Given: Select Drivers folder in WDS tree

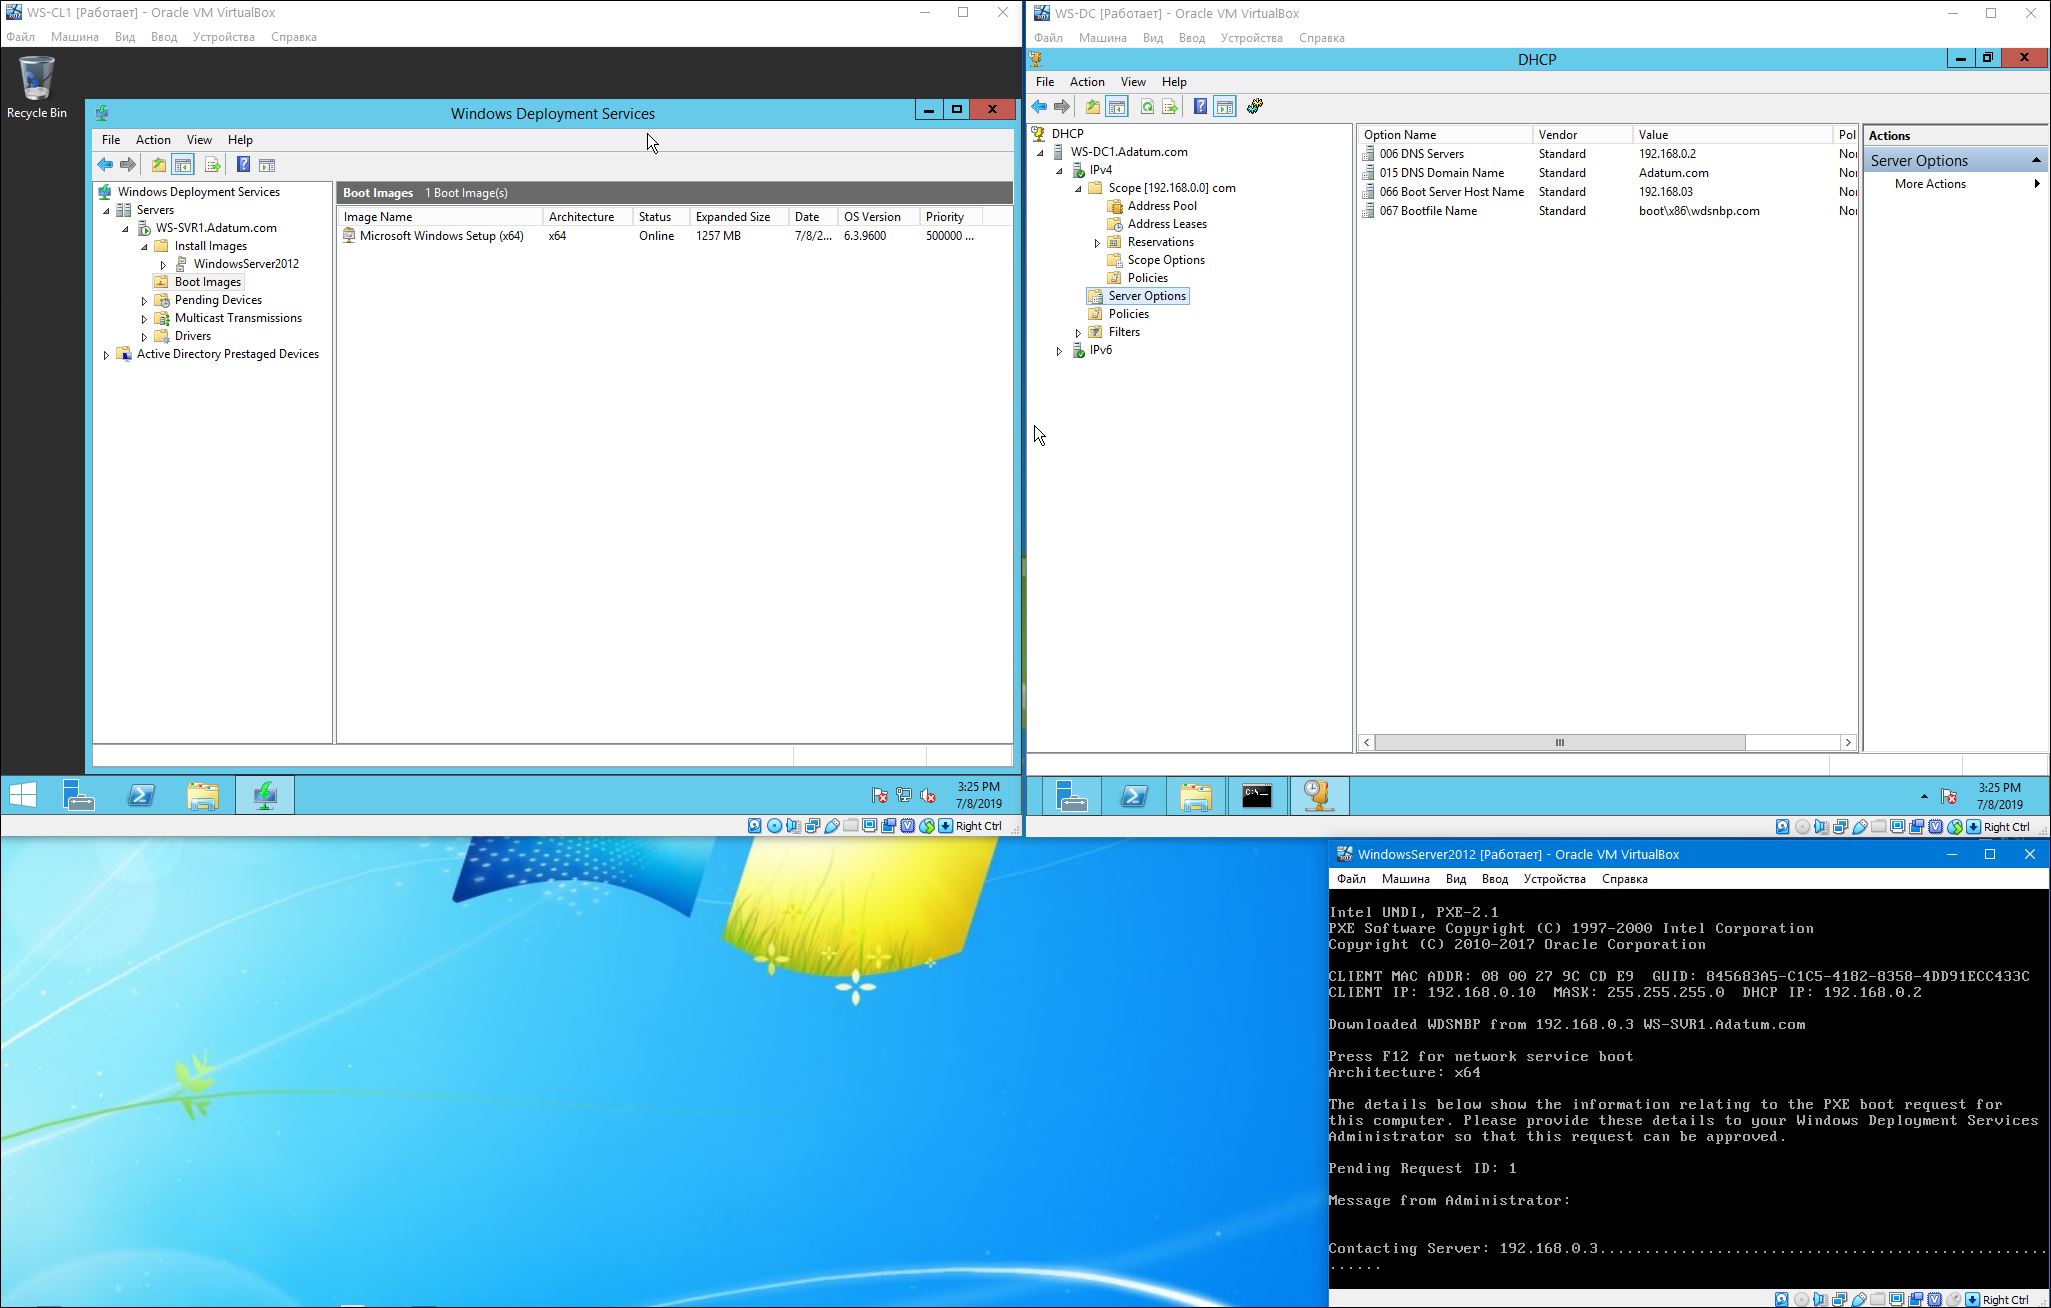Looking at the screenshot, I should click(192, 336).
